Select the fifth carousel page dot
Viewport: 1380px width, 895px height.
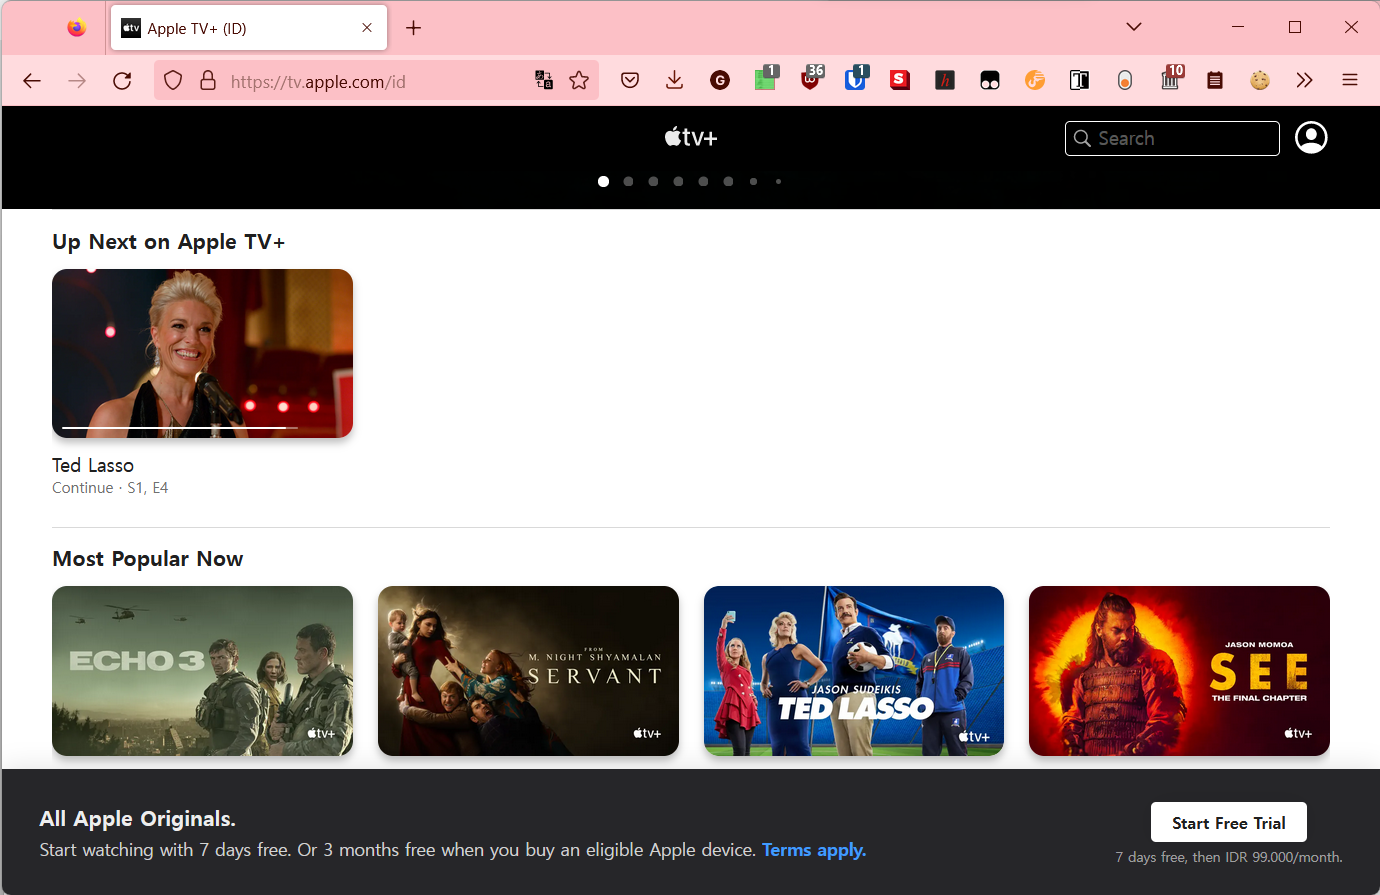pos(703,181)
